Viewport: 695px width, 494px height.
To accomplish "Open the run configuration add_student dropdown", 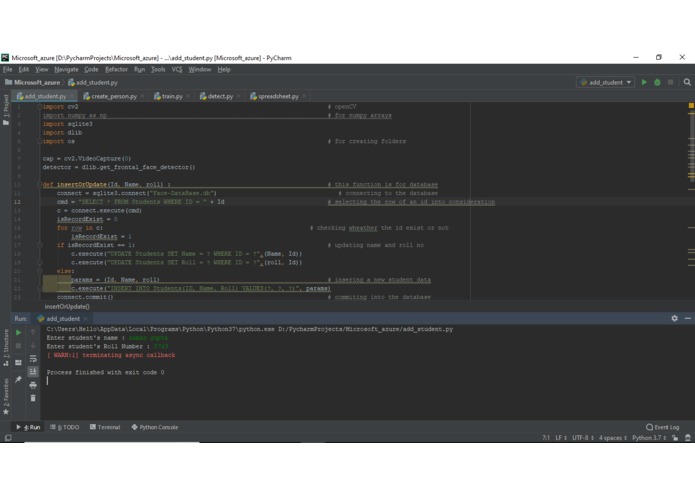I will pos(605,82).
